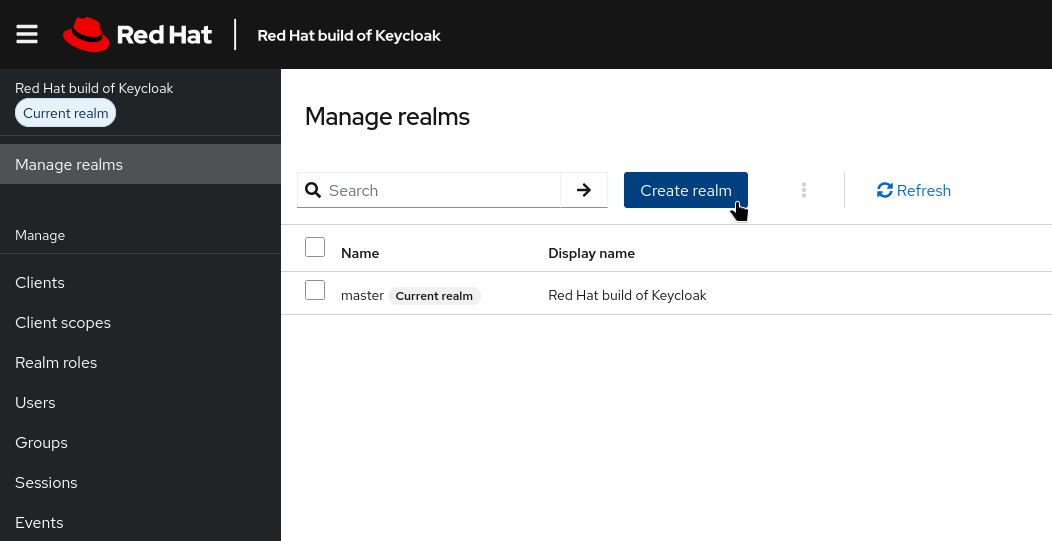Click the search arrow submit button
1052x541 pixels.
click(584, 190)
